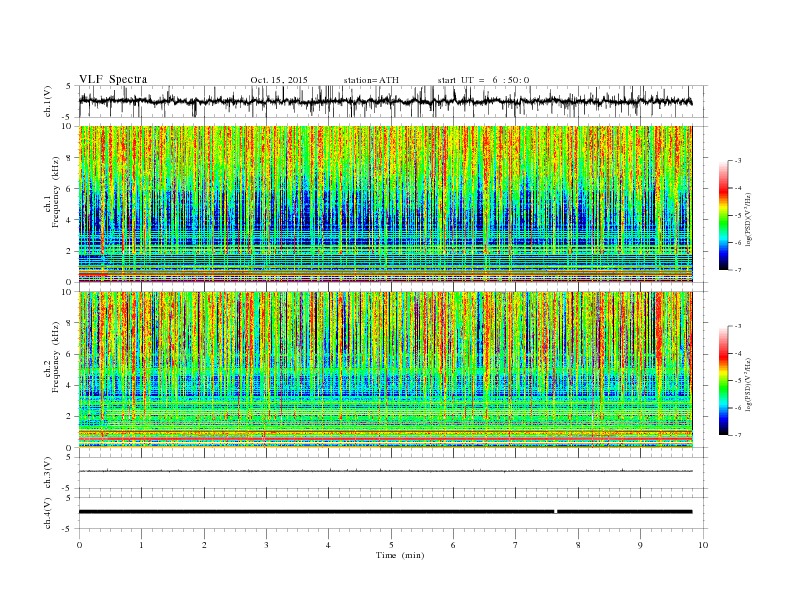The image size is (792, 612).
Task: Click the "-3" label atop ch.1 colorbar
Action: pyautogui.click(x=737, y=161)
